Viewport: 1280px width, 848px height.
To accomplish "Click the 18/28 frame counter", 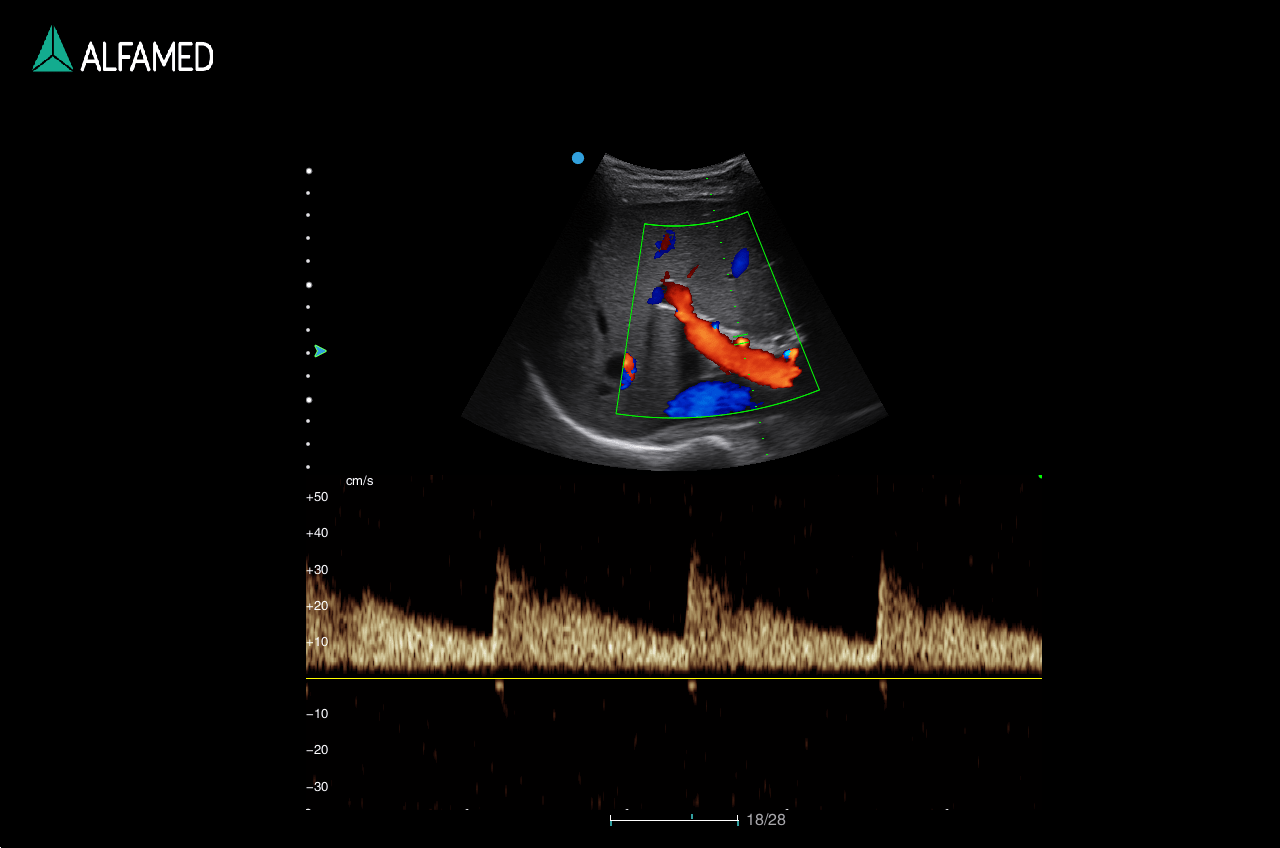I will (x=766, y=820).
